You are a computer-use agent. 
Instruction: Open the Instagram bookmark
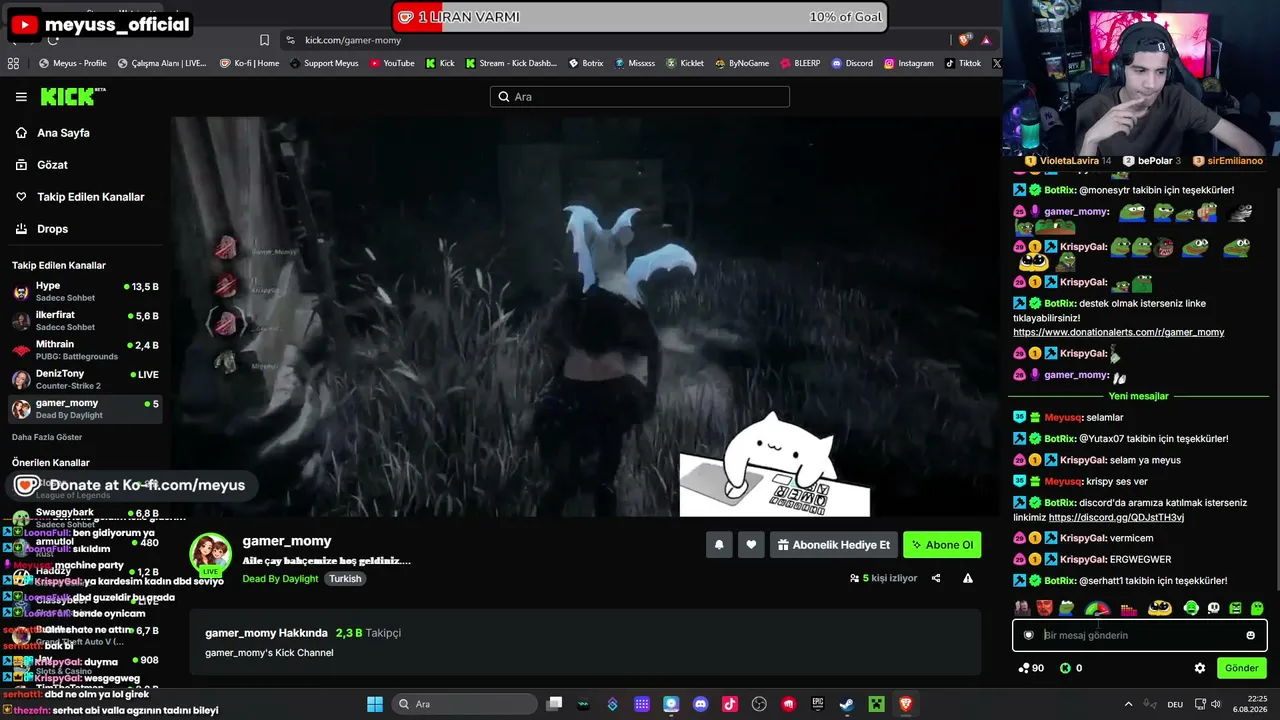908,63
